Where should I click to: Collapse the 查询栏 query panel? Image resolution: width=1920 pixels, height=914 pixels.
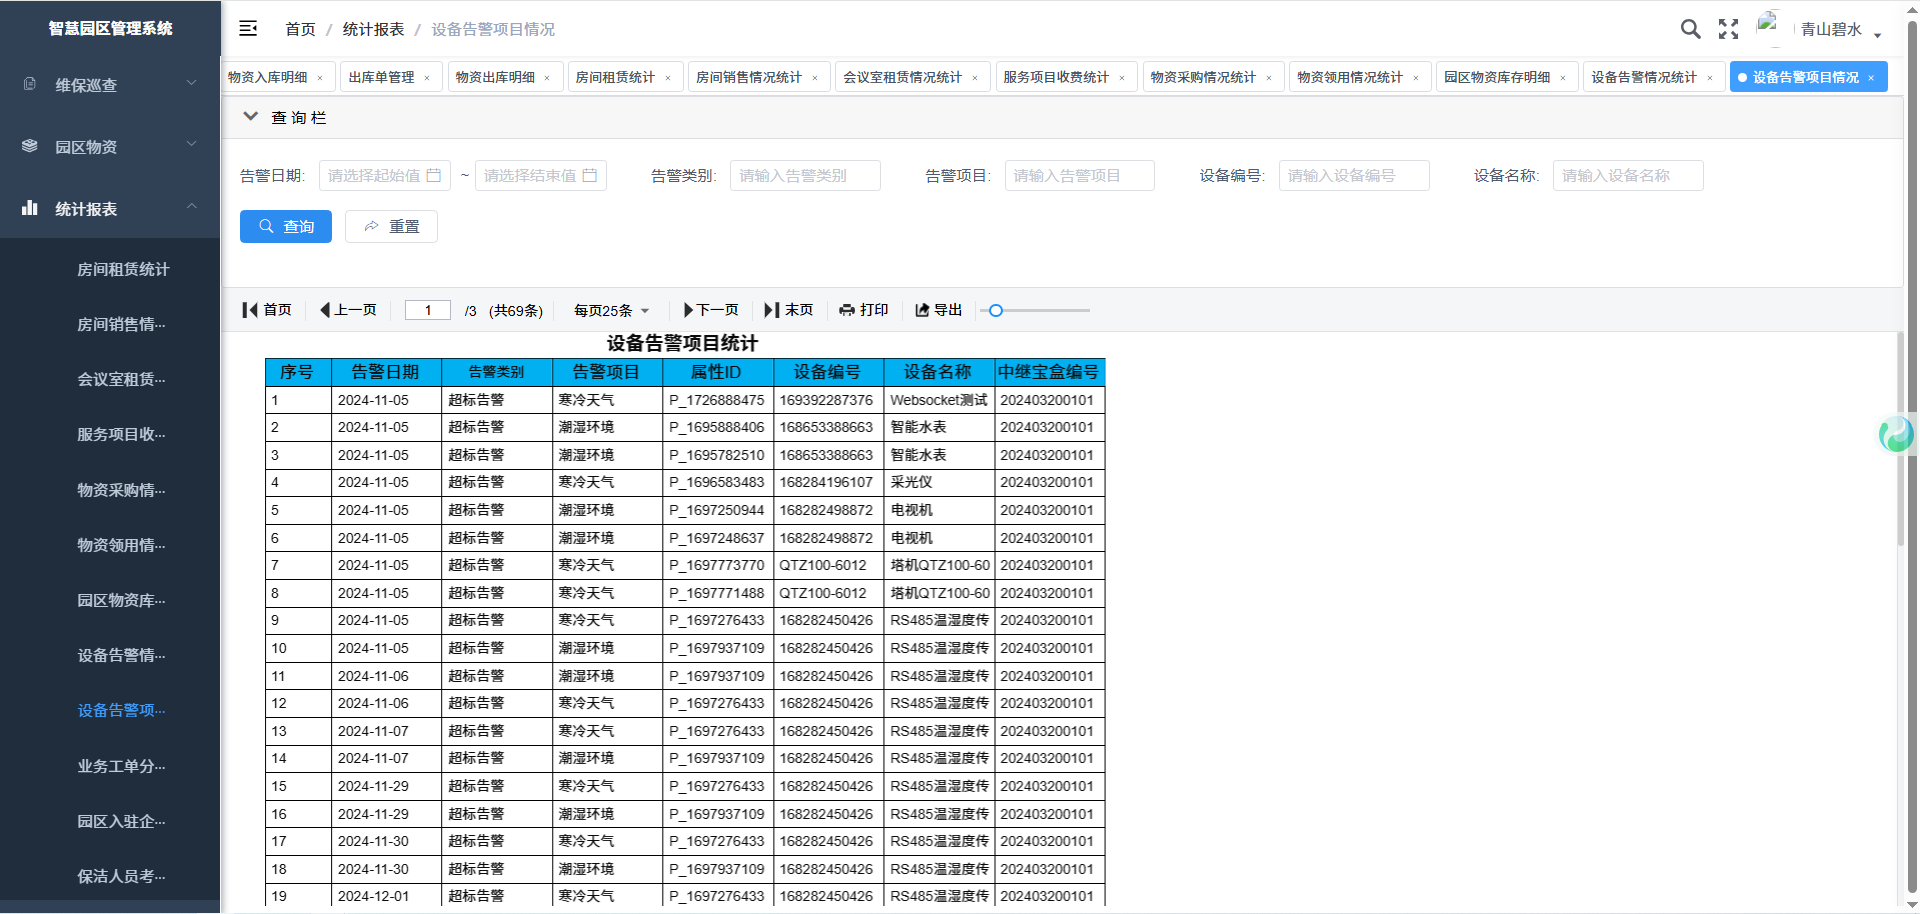(x=251, y=117)
